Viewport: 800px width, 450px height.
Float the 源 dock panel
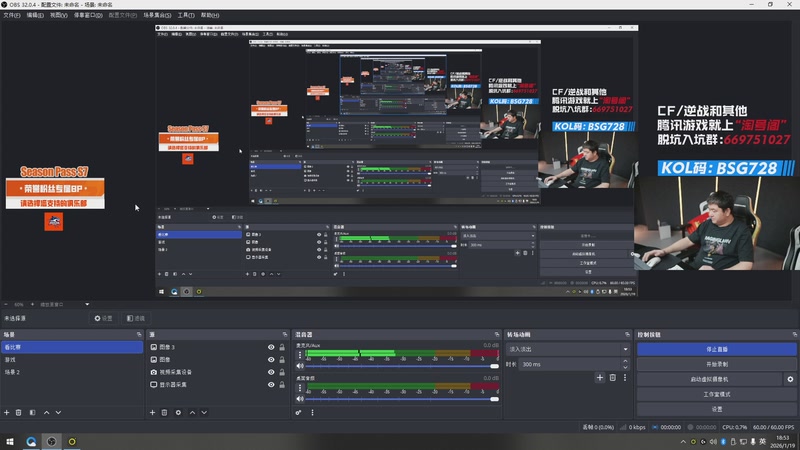click(x=285, y=335)
